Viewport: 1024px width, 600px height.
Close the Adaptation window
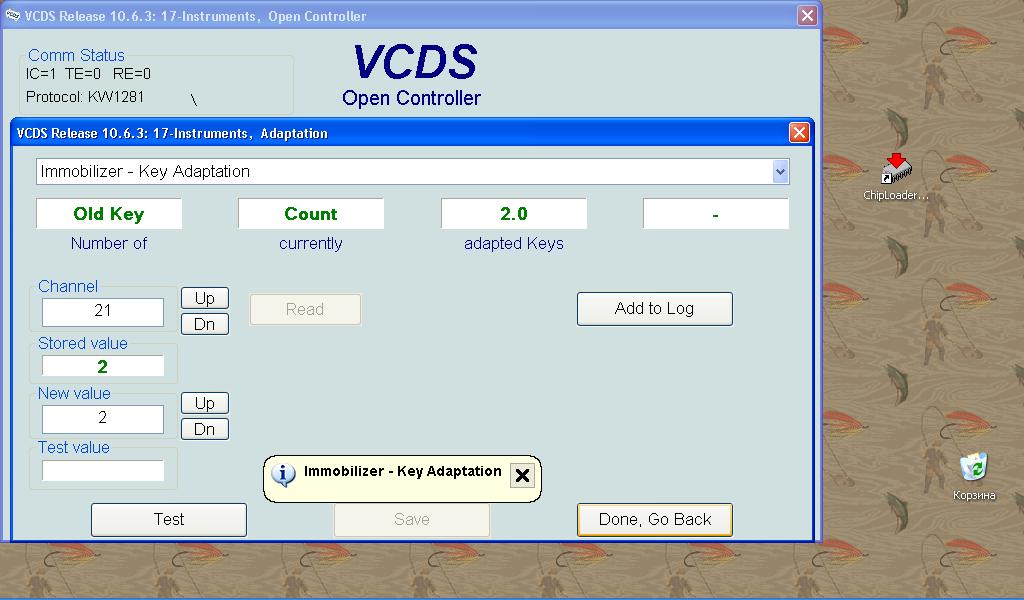click(799, 133)
